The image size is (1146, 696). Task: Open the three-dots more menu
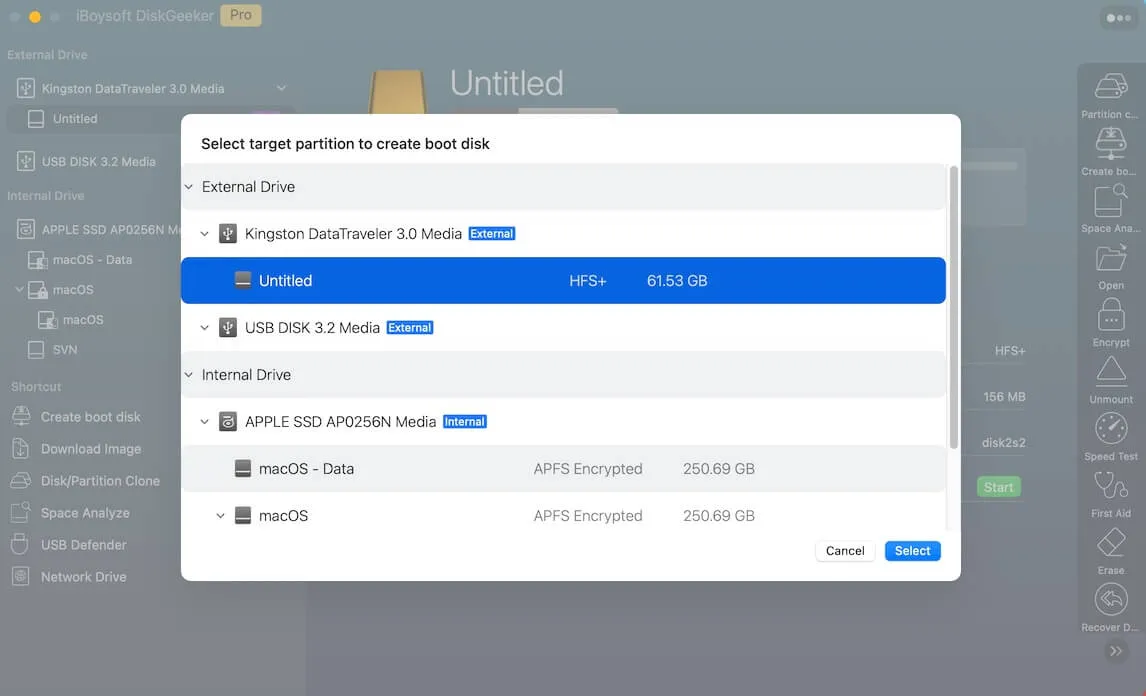[1118, 18]
